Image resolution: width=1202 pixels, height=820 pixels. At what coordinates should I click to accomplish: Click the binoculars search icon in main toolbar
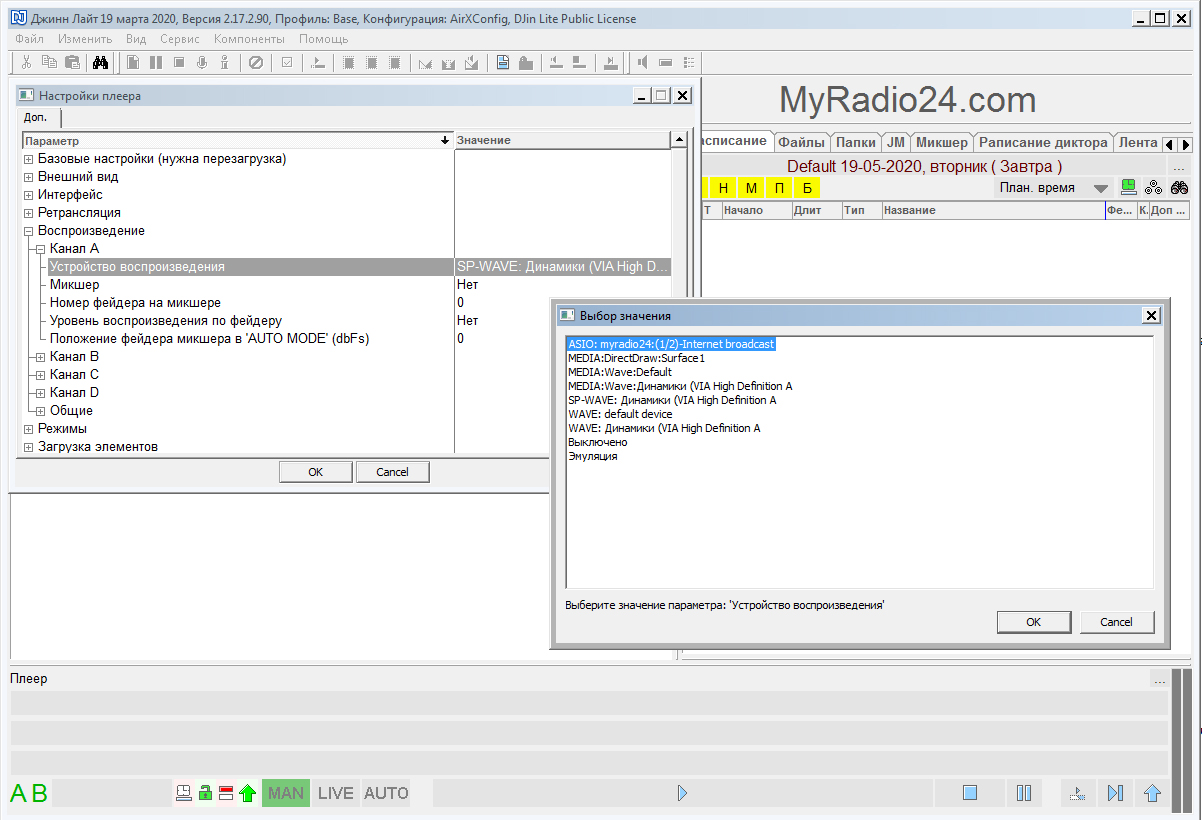100,63
